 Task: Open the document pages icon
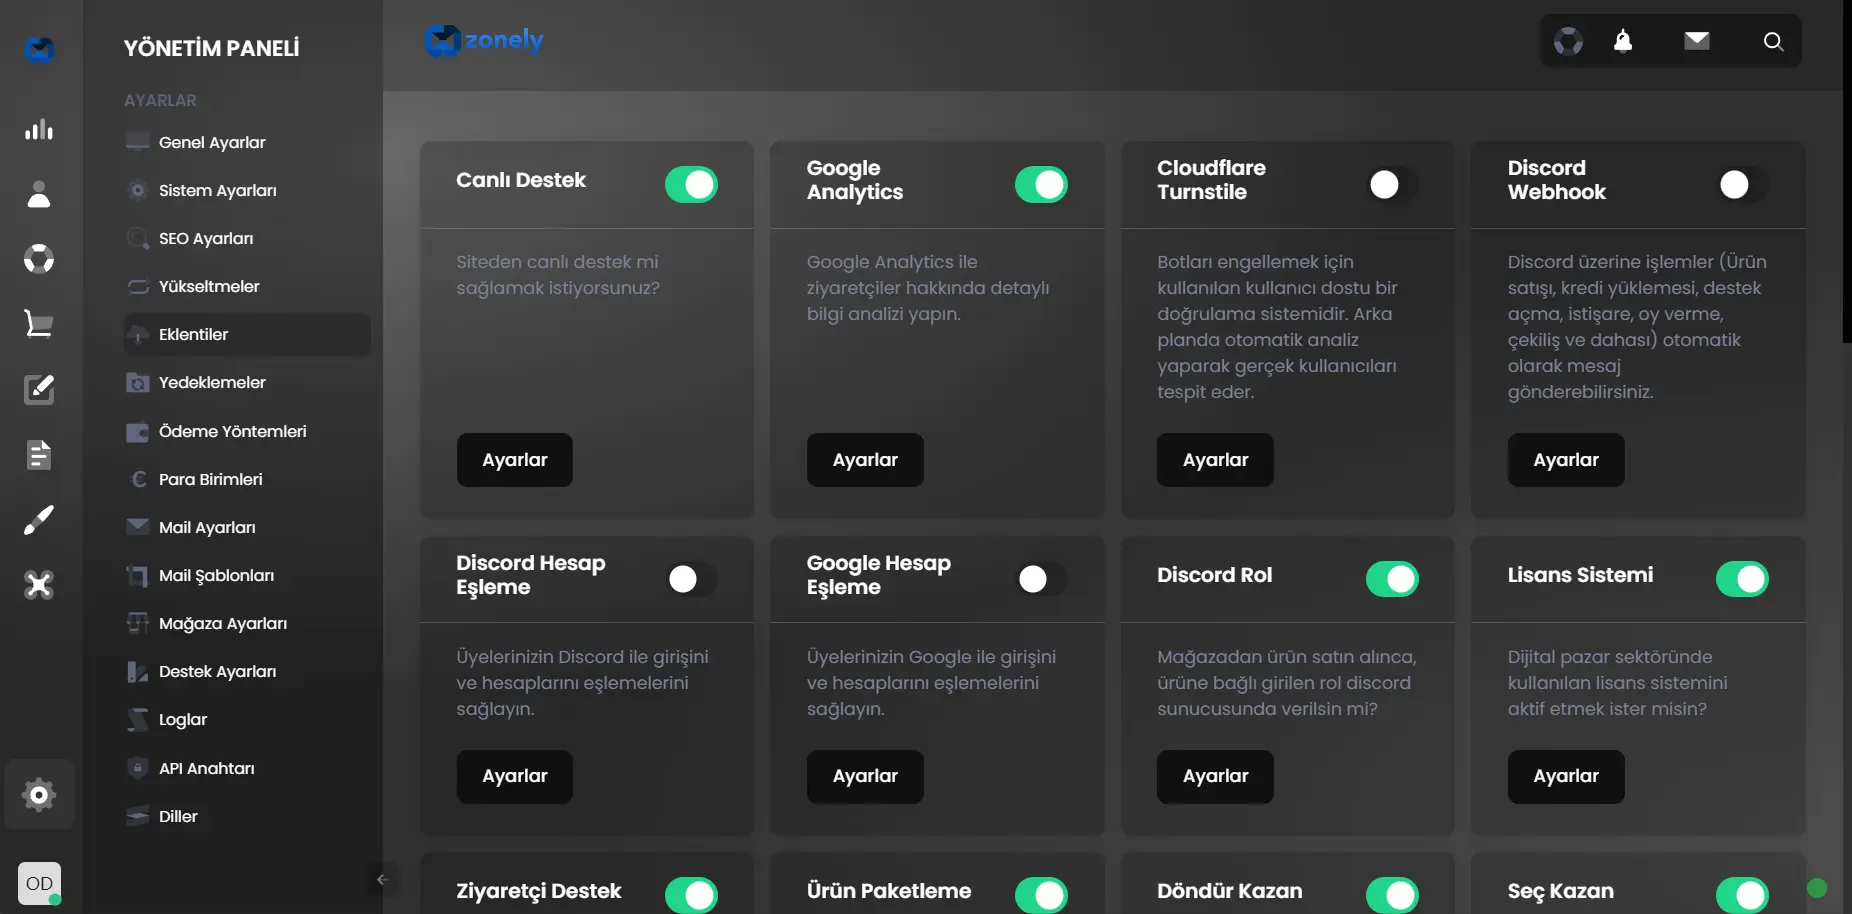click(39, 455)
